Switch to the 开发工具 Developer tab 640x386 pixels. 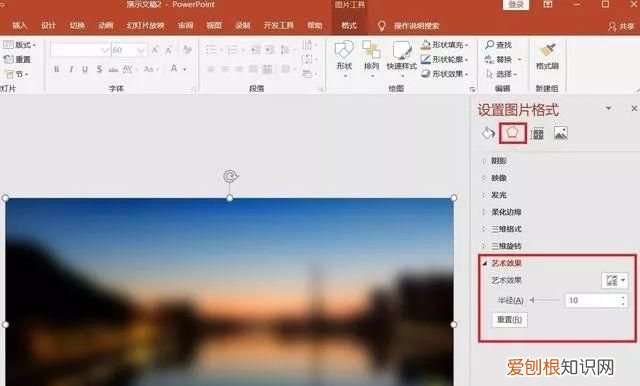pyautogui.click(x=279, y=26)
